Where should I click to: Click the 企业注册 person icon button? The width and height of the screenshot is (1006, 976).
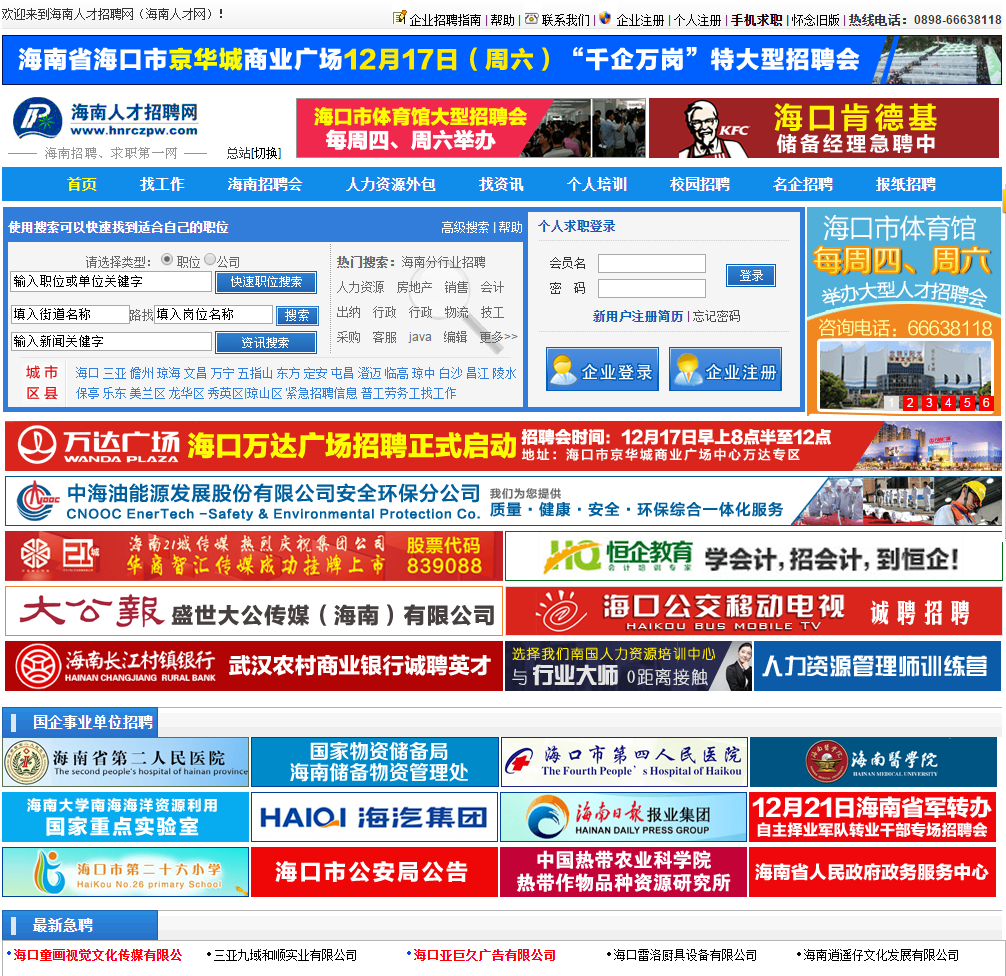[x=725, y=369]
